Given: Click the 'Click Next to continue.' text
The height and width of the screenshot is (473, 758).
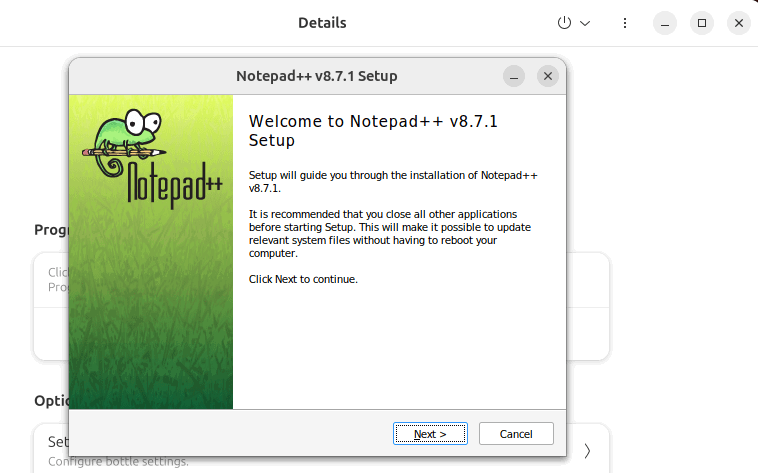Looking at the screenshot, I should click(303, 279).
